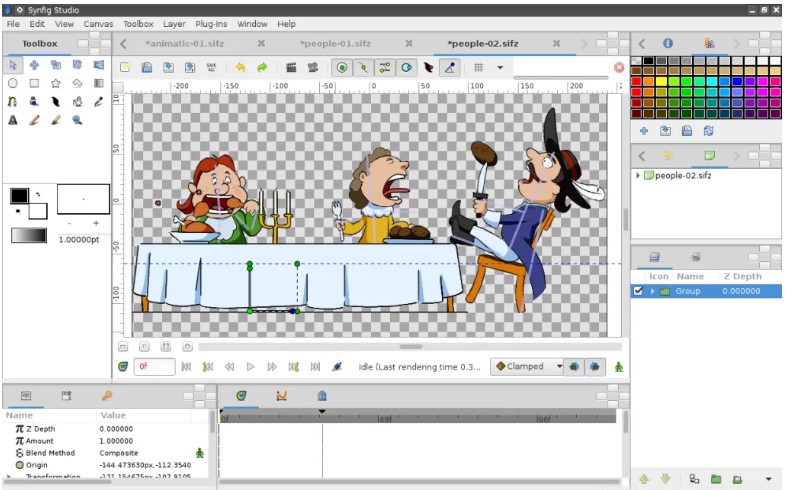Screen dimensions: 787x490
Task: Click the canvas horizontal scrollbar
Action: coord(410,346)
